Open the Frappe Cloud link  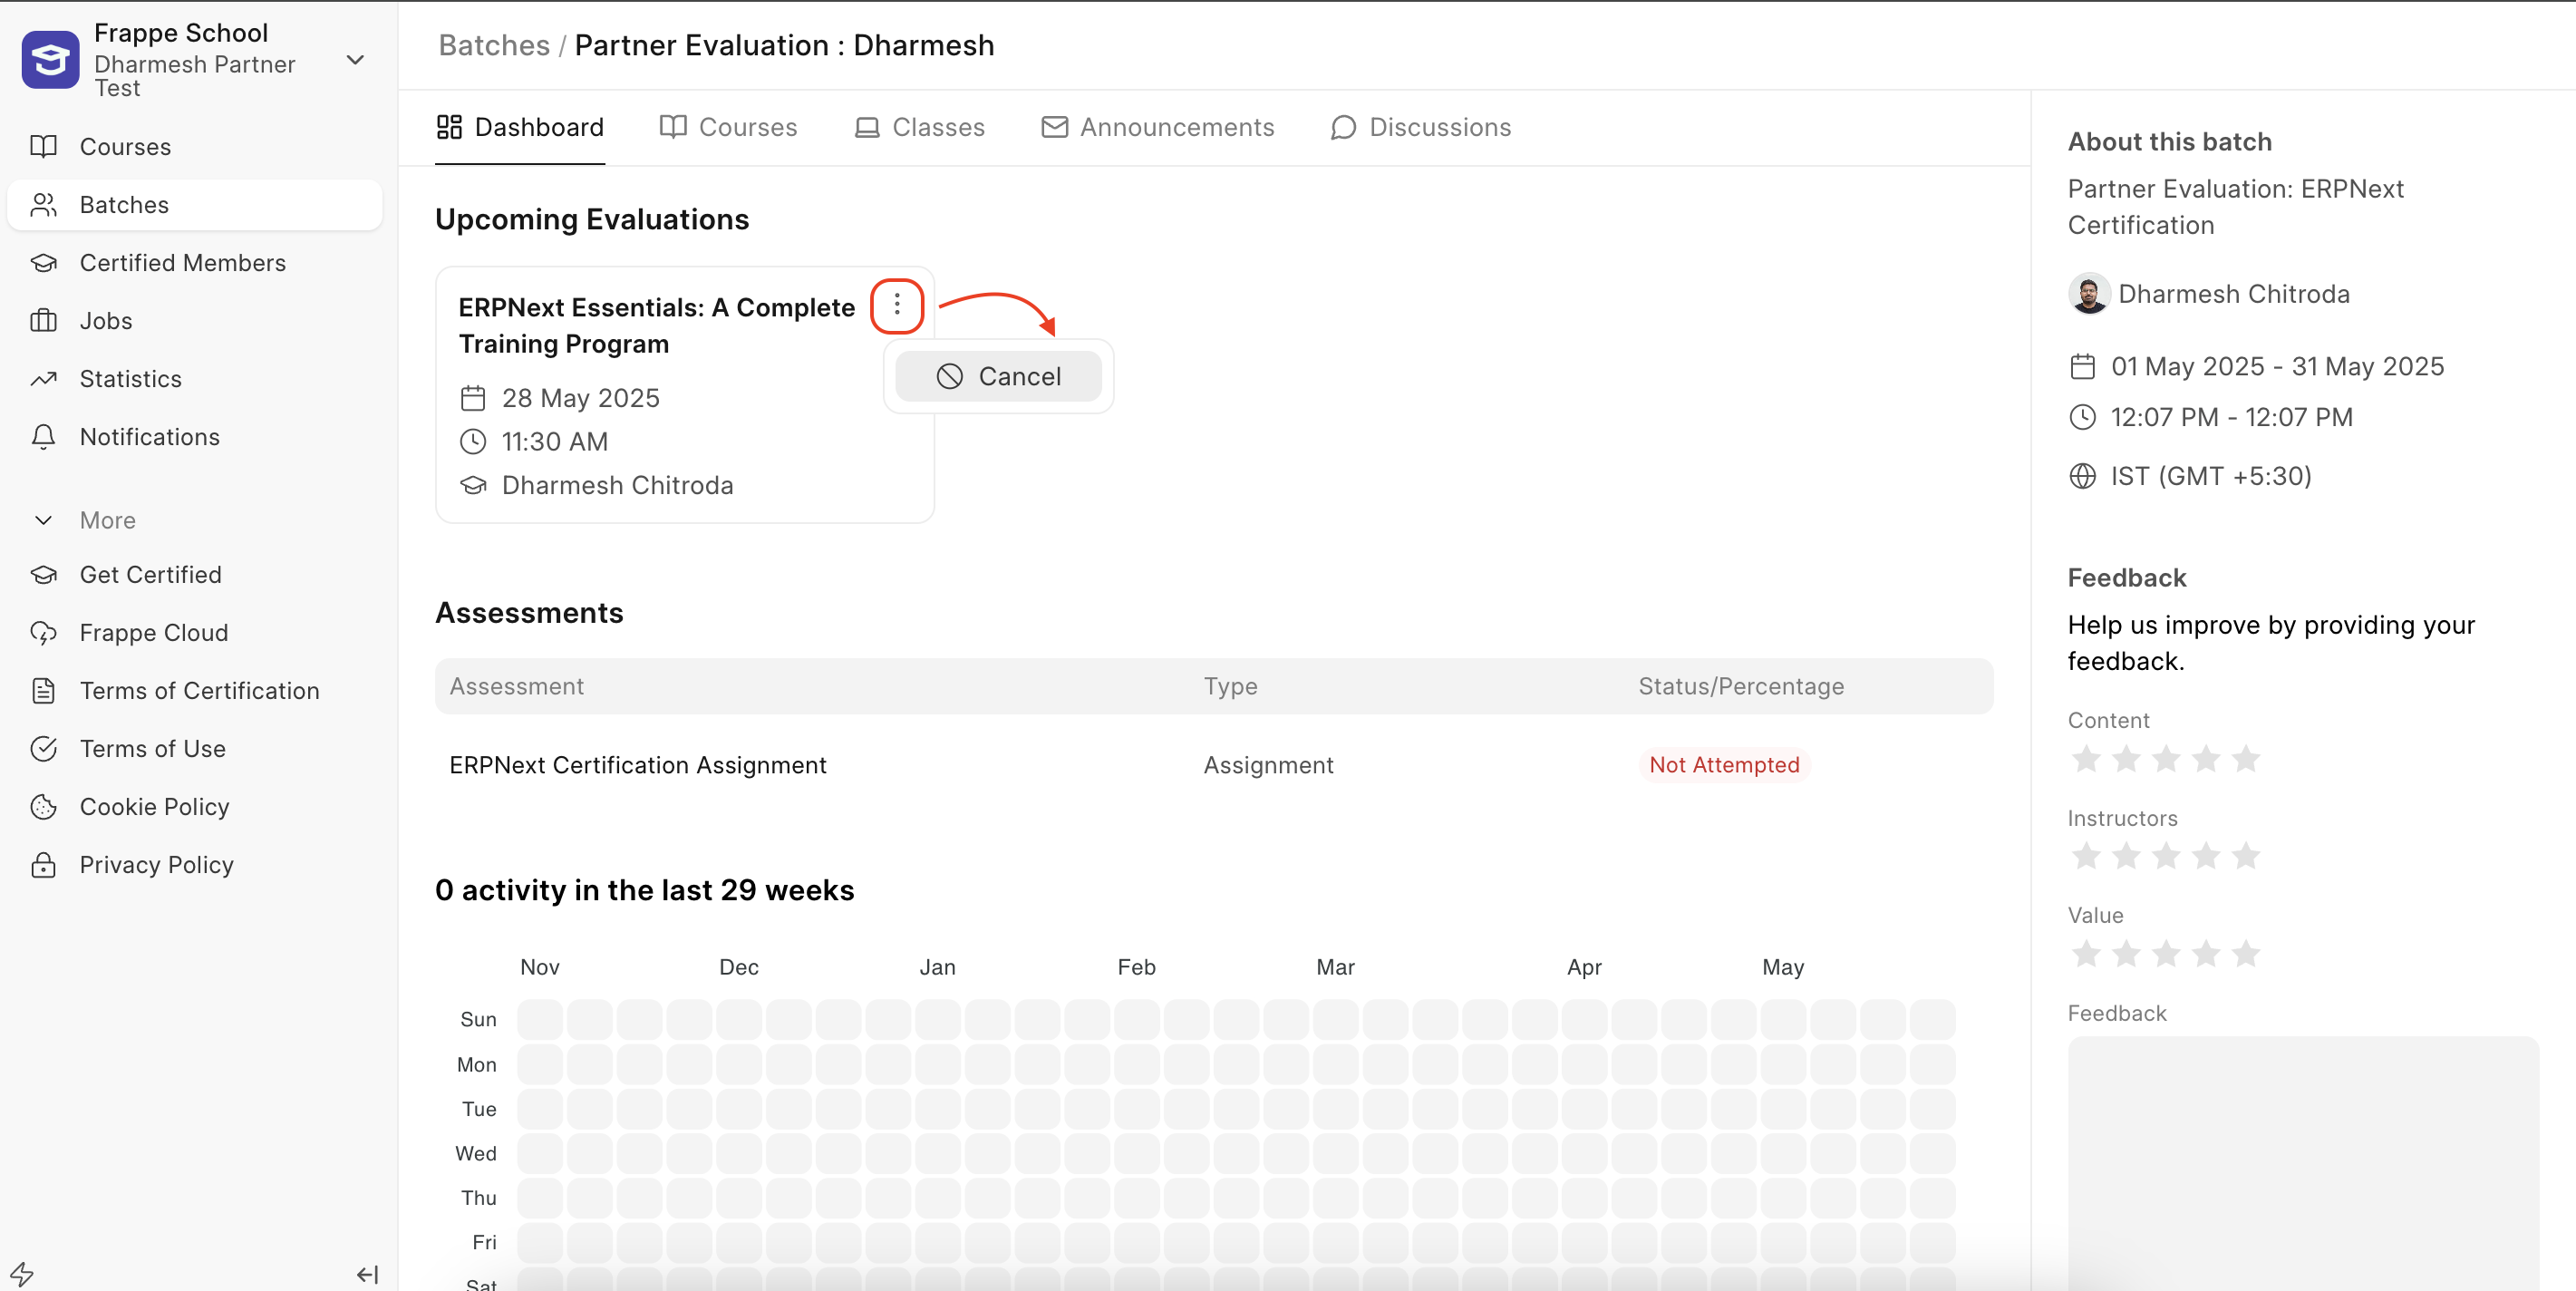point(195,633)
